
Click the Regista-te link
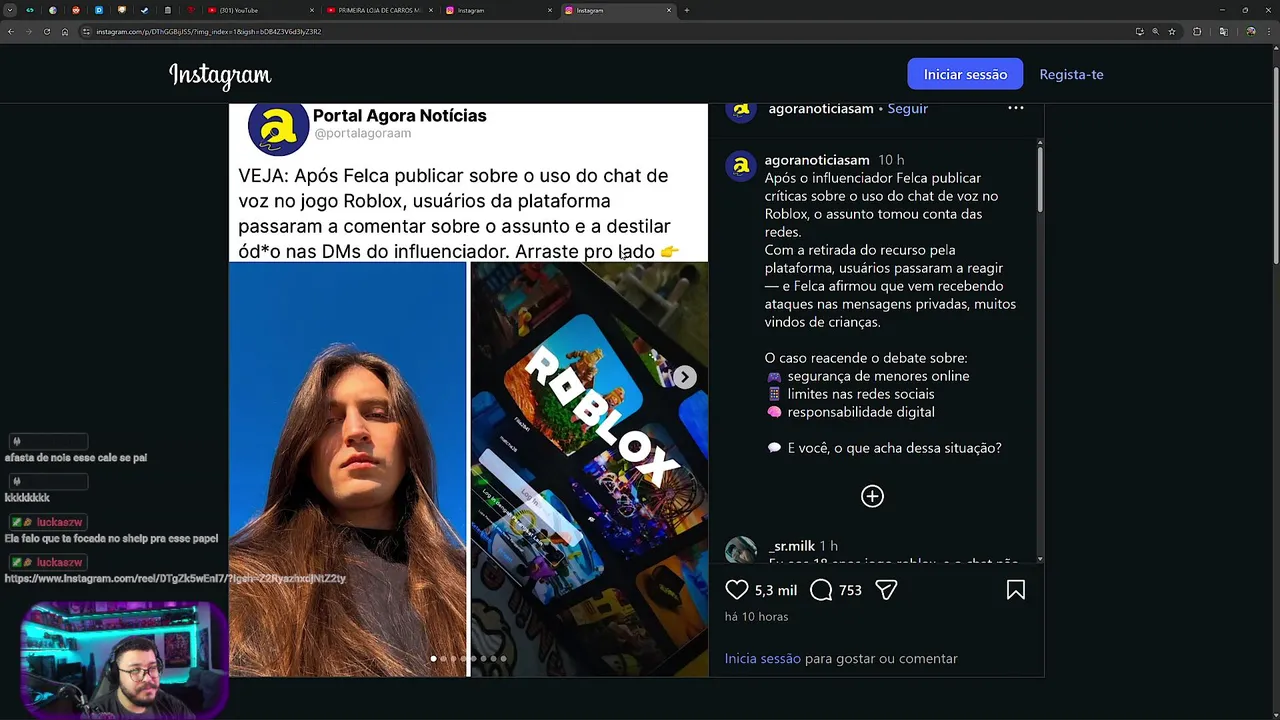(1071, 74)
